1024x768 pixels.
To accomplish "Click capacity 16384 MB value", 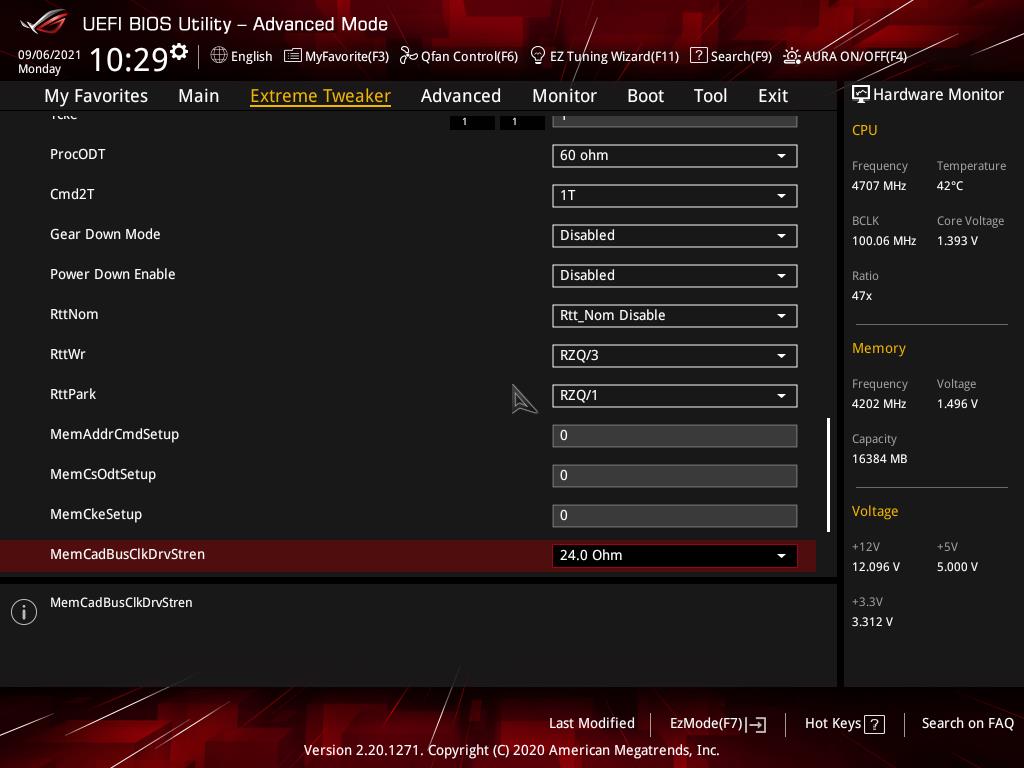I will 879,458.
